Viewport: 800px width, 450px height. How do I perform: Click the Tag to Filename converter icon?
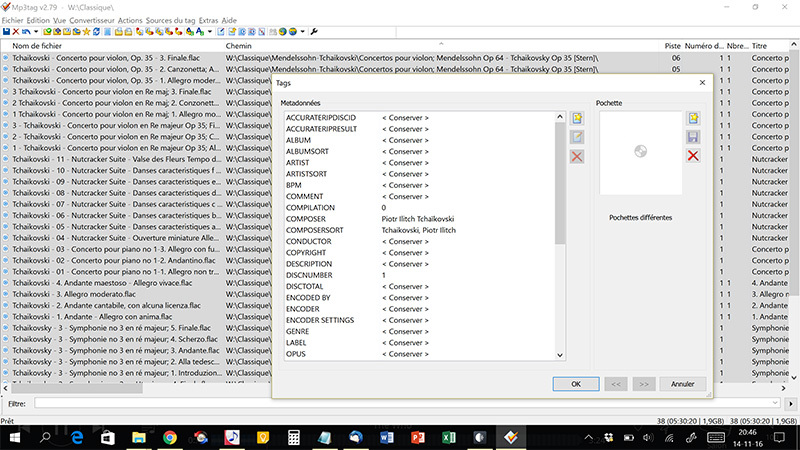coord(139,32)
